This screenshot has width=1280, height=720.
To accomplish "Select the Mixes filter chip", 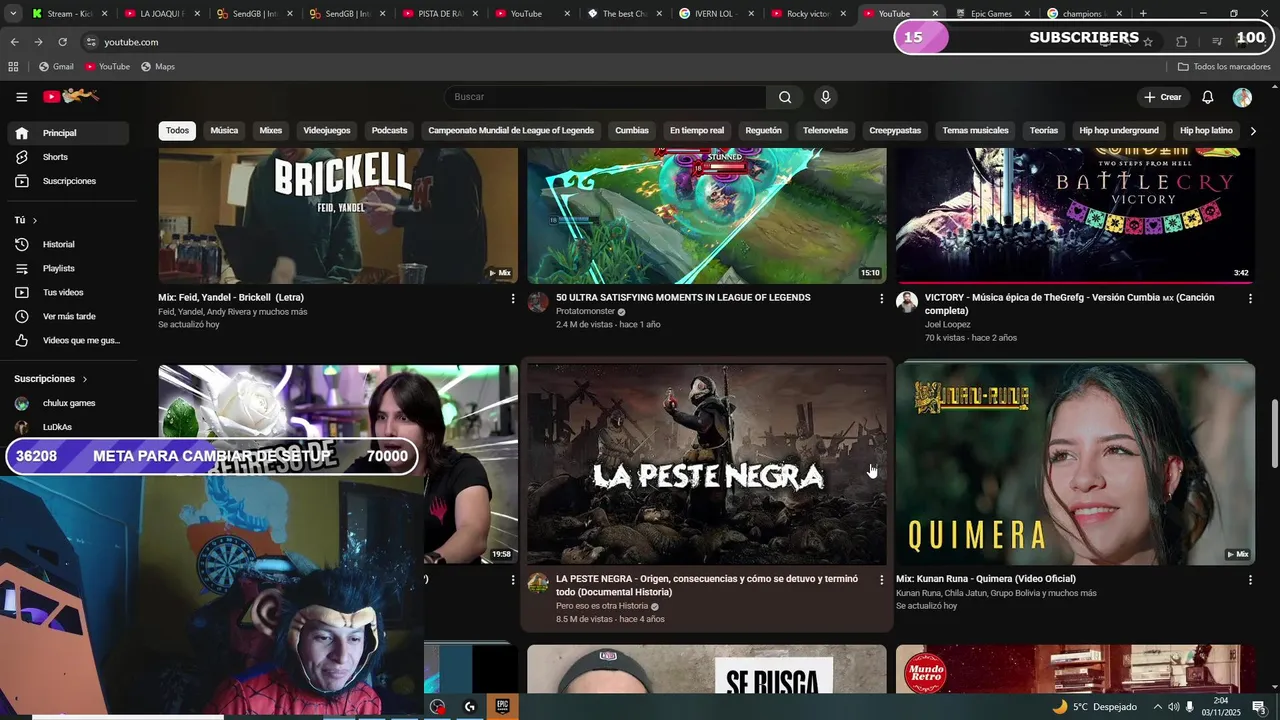I will (270, 131).
